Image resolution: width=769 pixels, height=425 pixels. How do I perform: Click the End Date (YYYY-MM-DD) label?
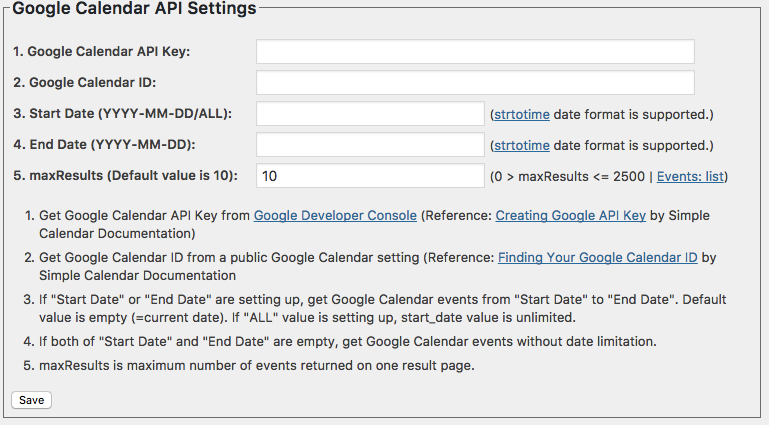106,145
